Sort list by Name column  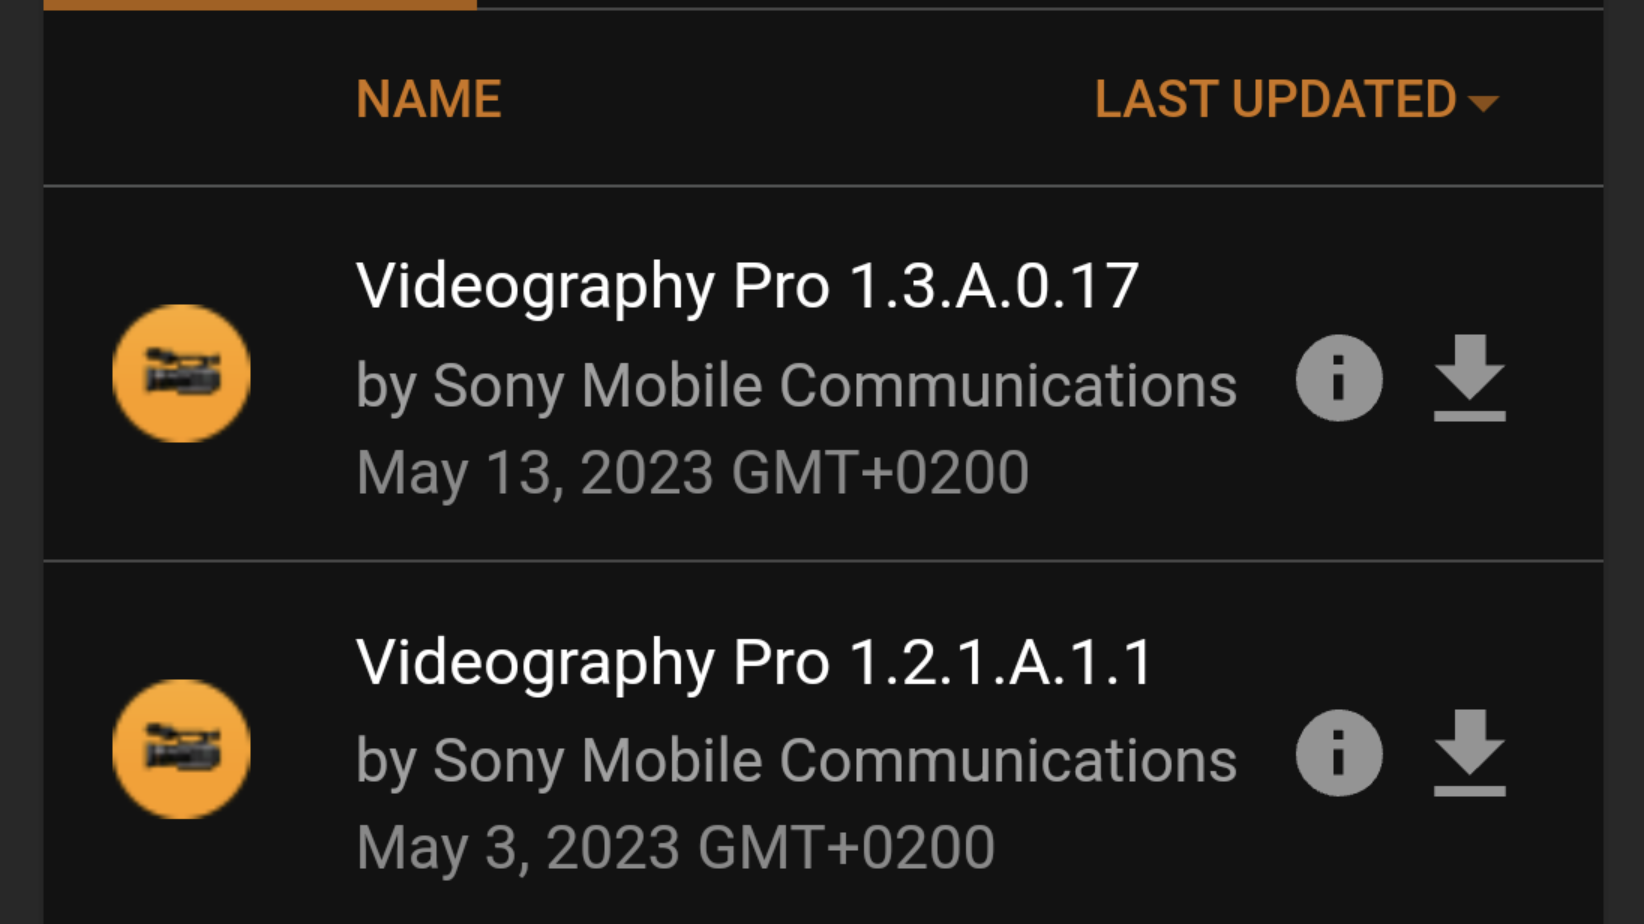tap(428, 100)
